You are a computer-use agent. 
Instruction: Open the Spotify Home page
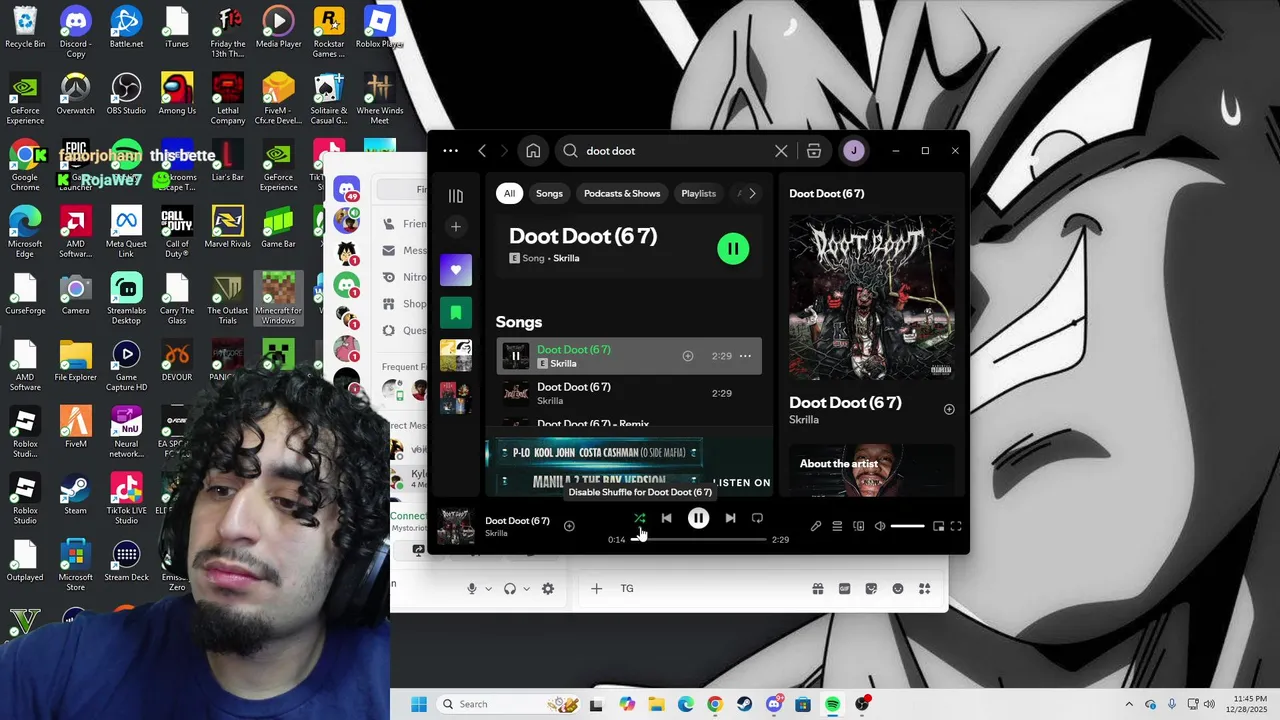pyautogui.click(x=533, y=151)
